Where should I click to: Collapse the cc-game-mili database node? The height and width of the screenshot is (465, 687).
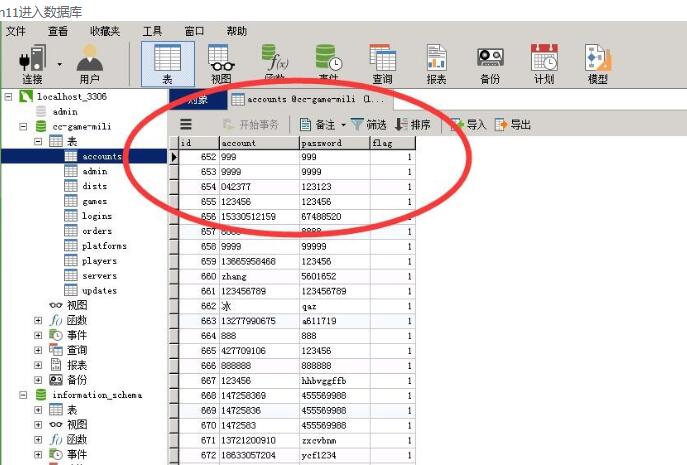pyautogui.click(x=24, y=127)
